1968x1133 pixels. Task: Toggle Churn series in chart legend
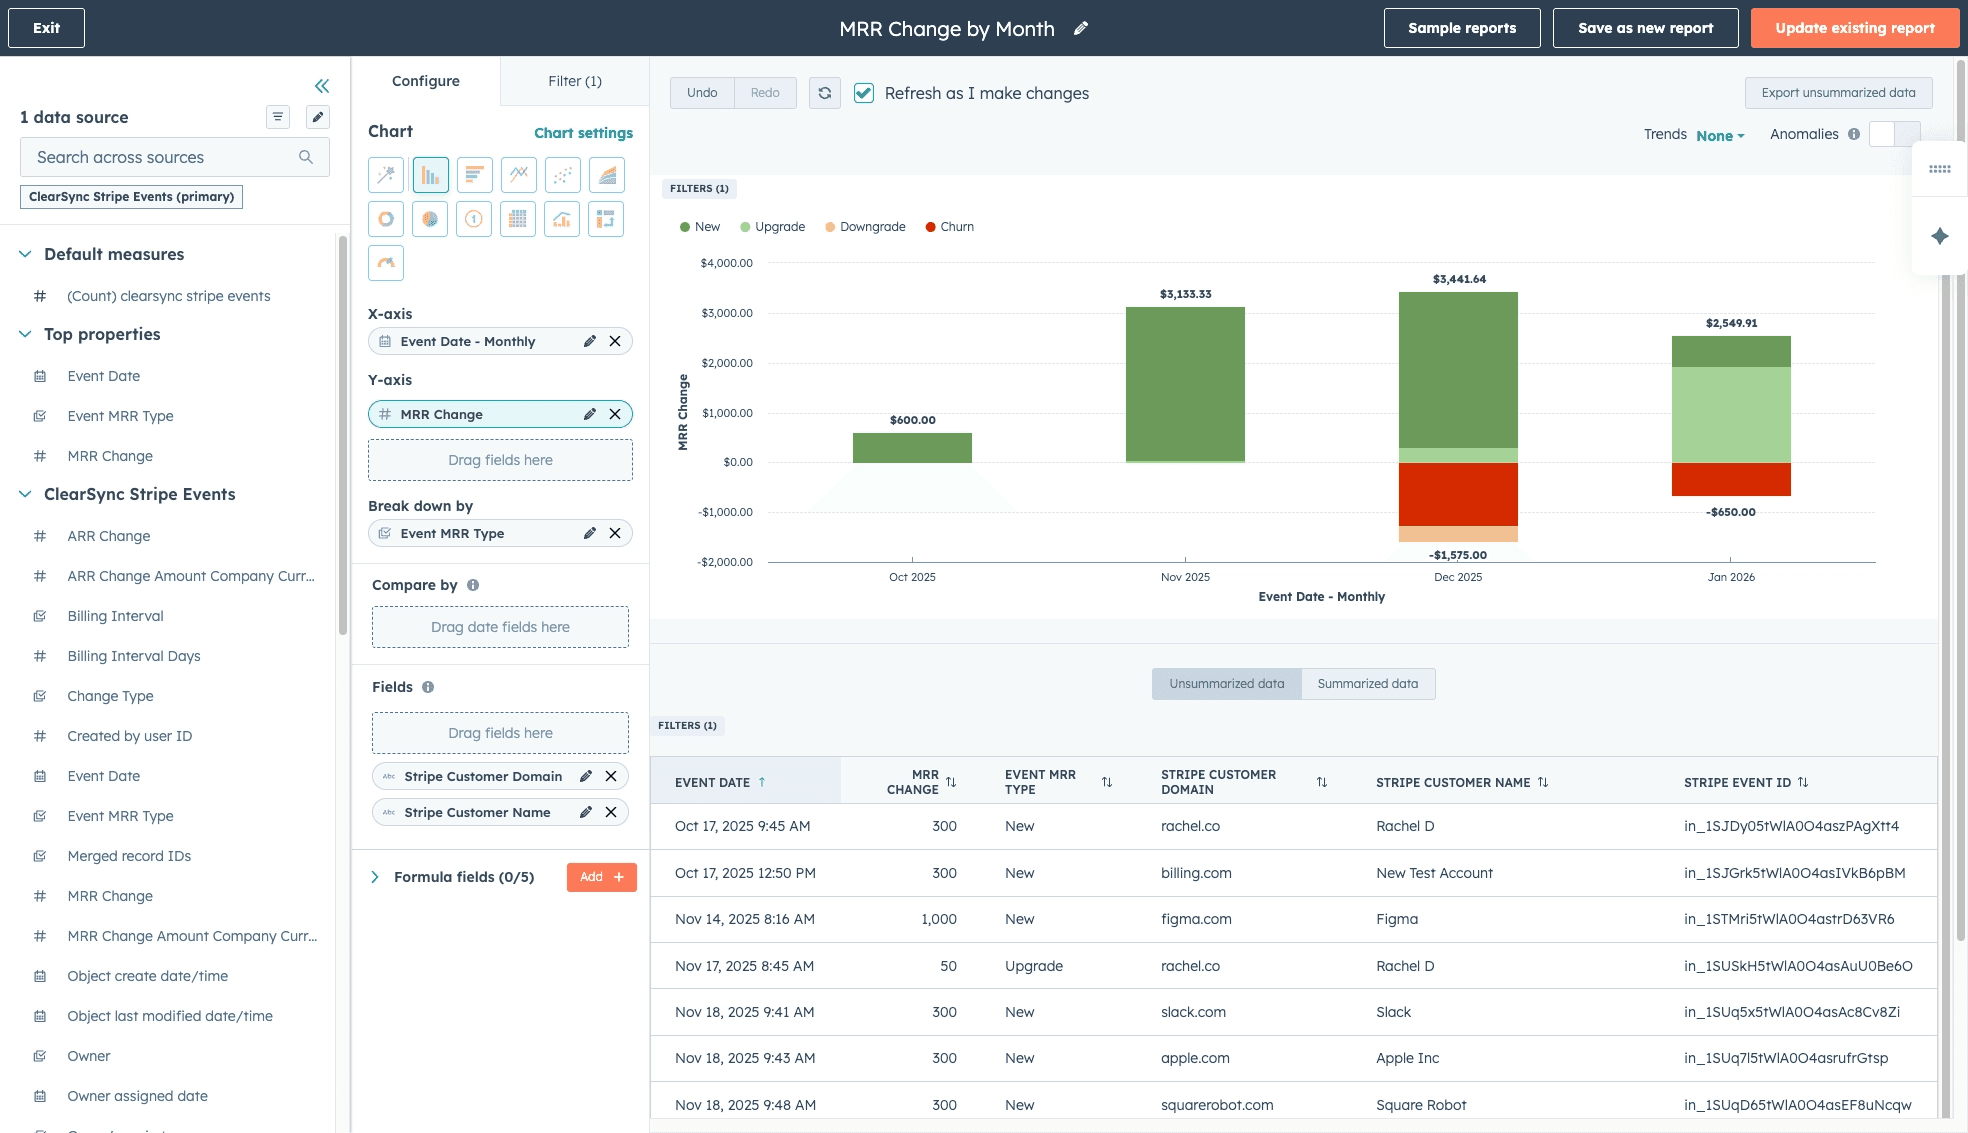click(x=949, y=227)
